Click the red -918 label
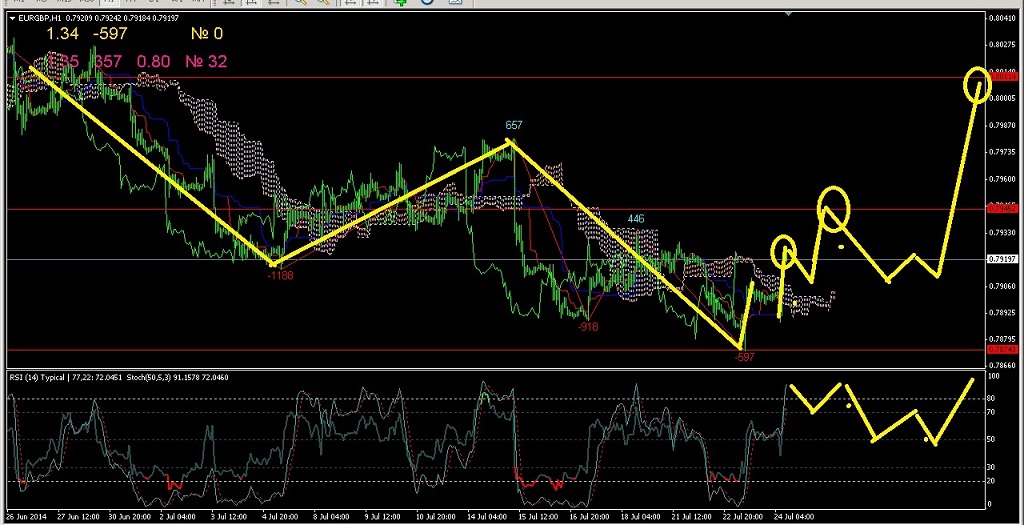Screen dimensions: 1024x525 588,326
